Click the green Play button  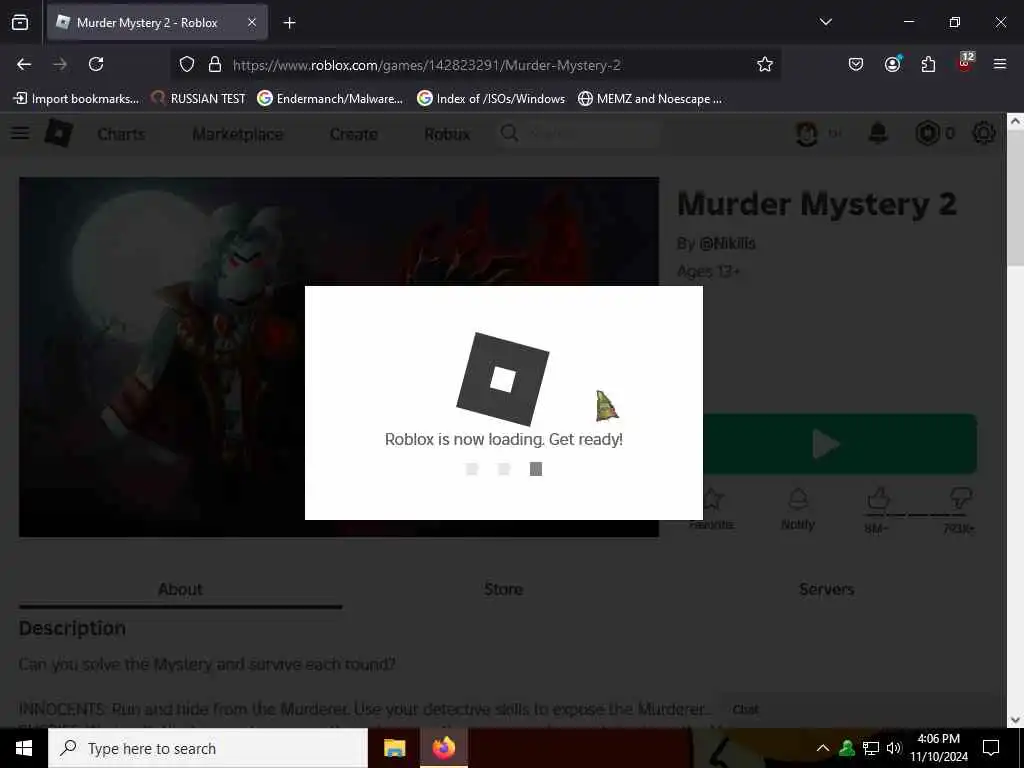point(840,444)
